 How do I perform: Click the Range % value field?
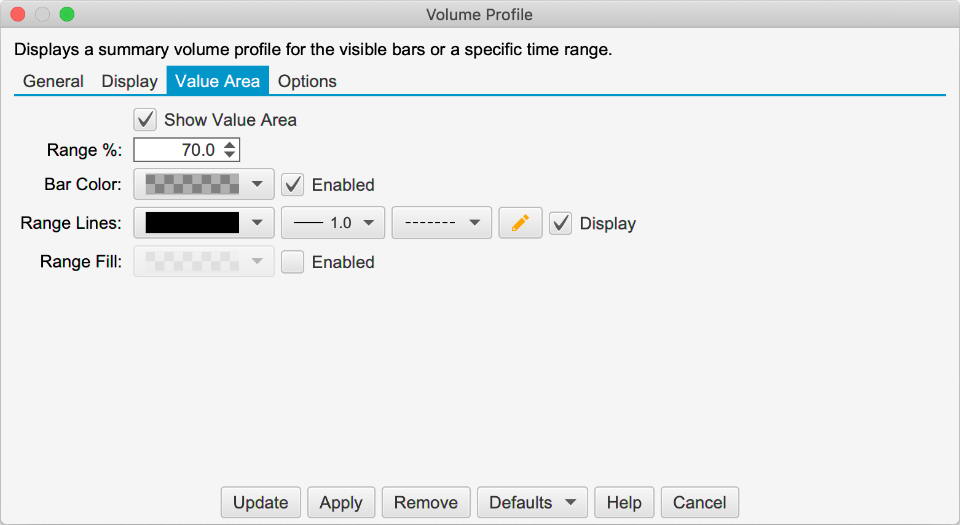pyautogui.click(x=178, y=150)
